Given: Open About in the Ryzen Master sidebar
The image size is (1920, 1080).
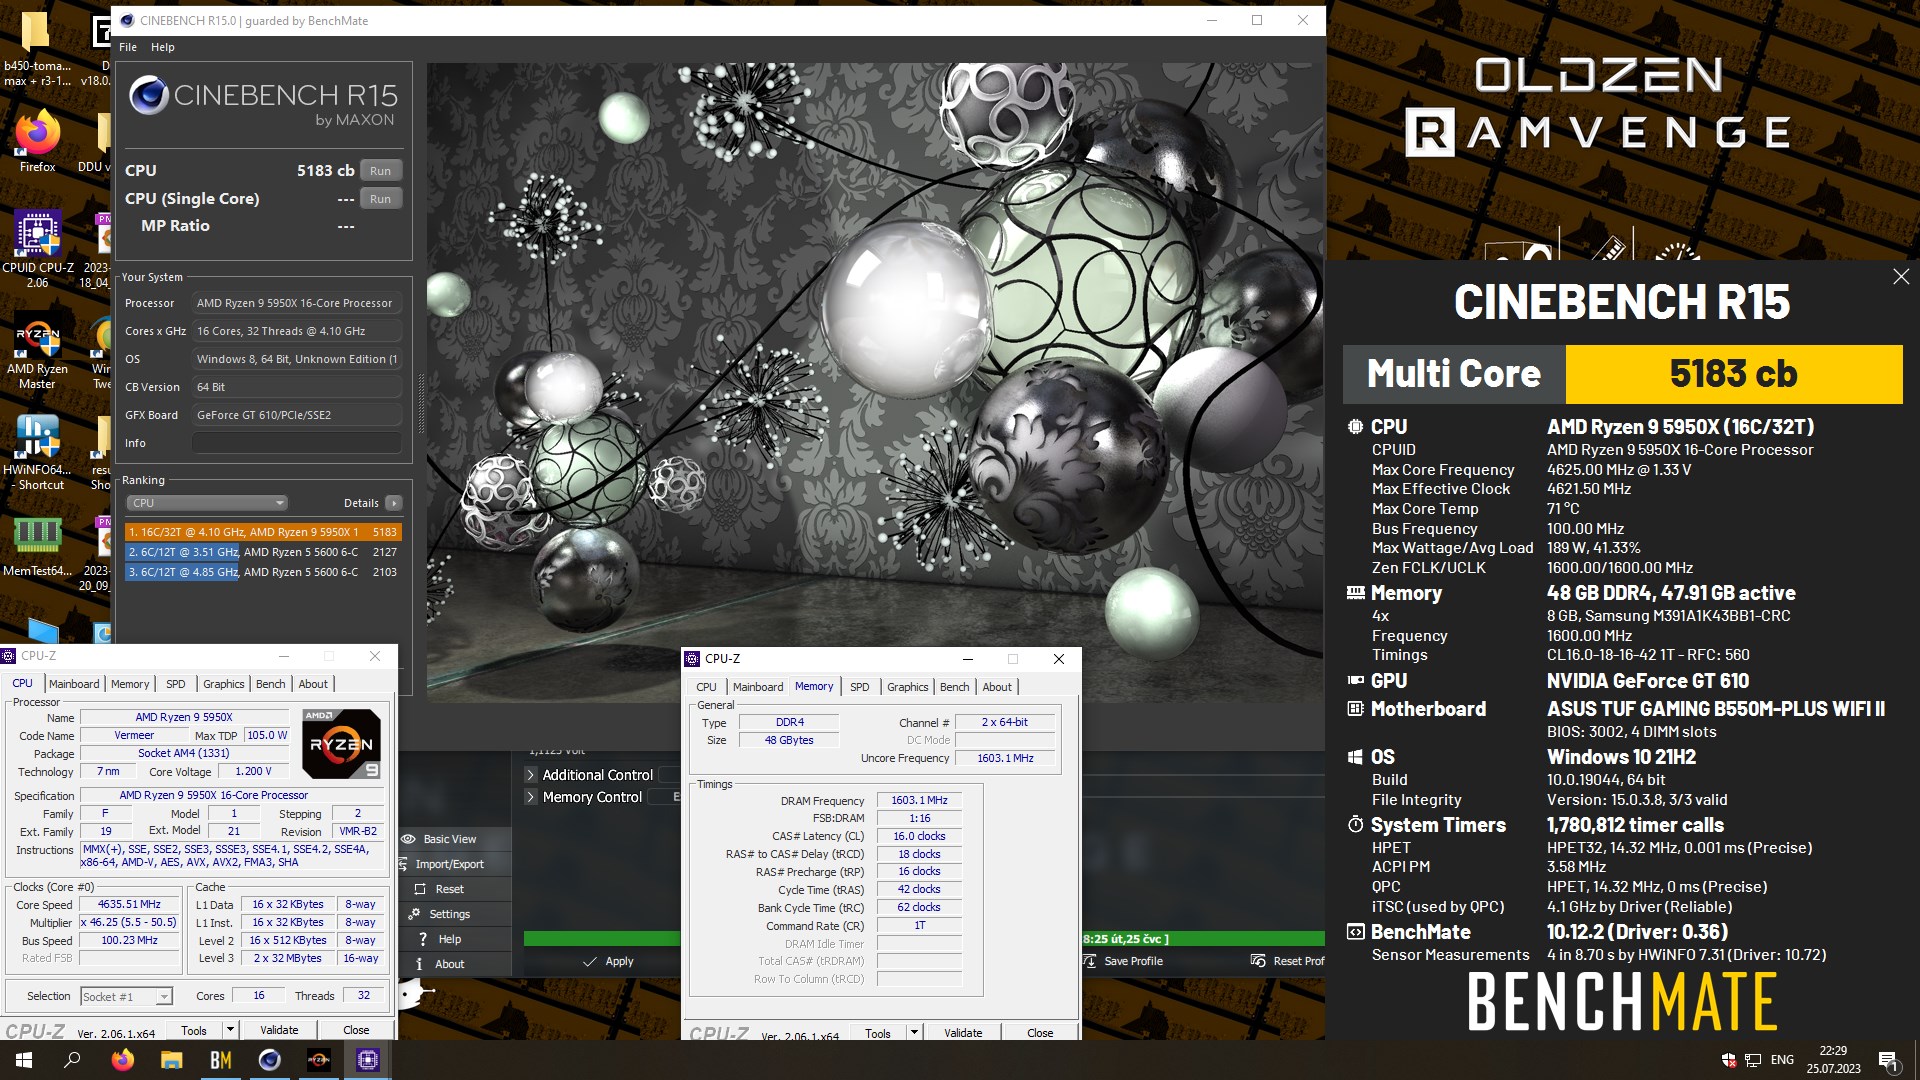Looking at the screenshot, I should coord(449,964).
